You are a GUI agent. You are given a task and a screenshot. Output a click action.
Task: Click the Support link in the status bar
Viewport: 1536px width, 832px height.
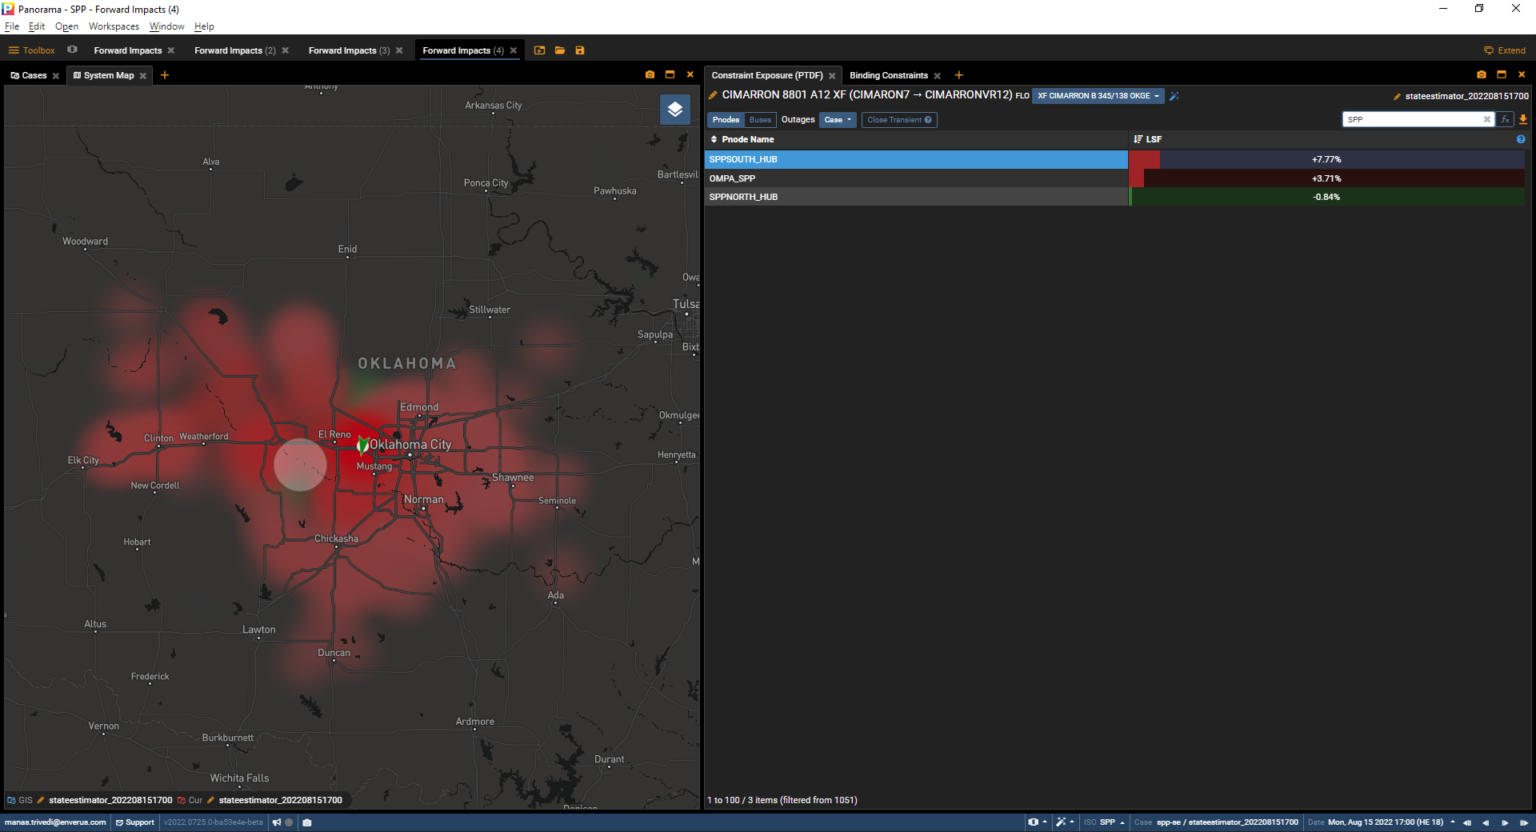tap(135, 822)
